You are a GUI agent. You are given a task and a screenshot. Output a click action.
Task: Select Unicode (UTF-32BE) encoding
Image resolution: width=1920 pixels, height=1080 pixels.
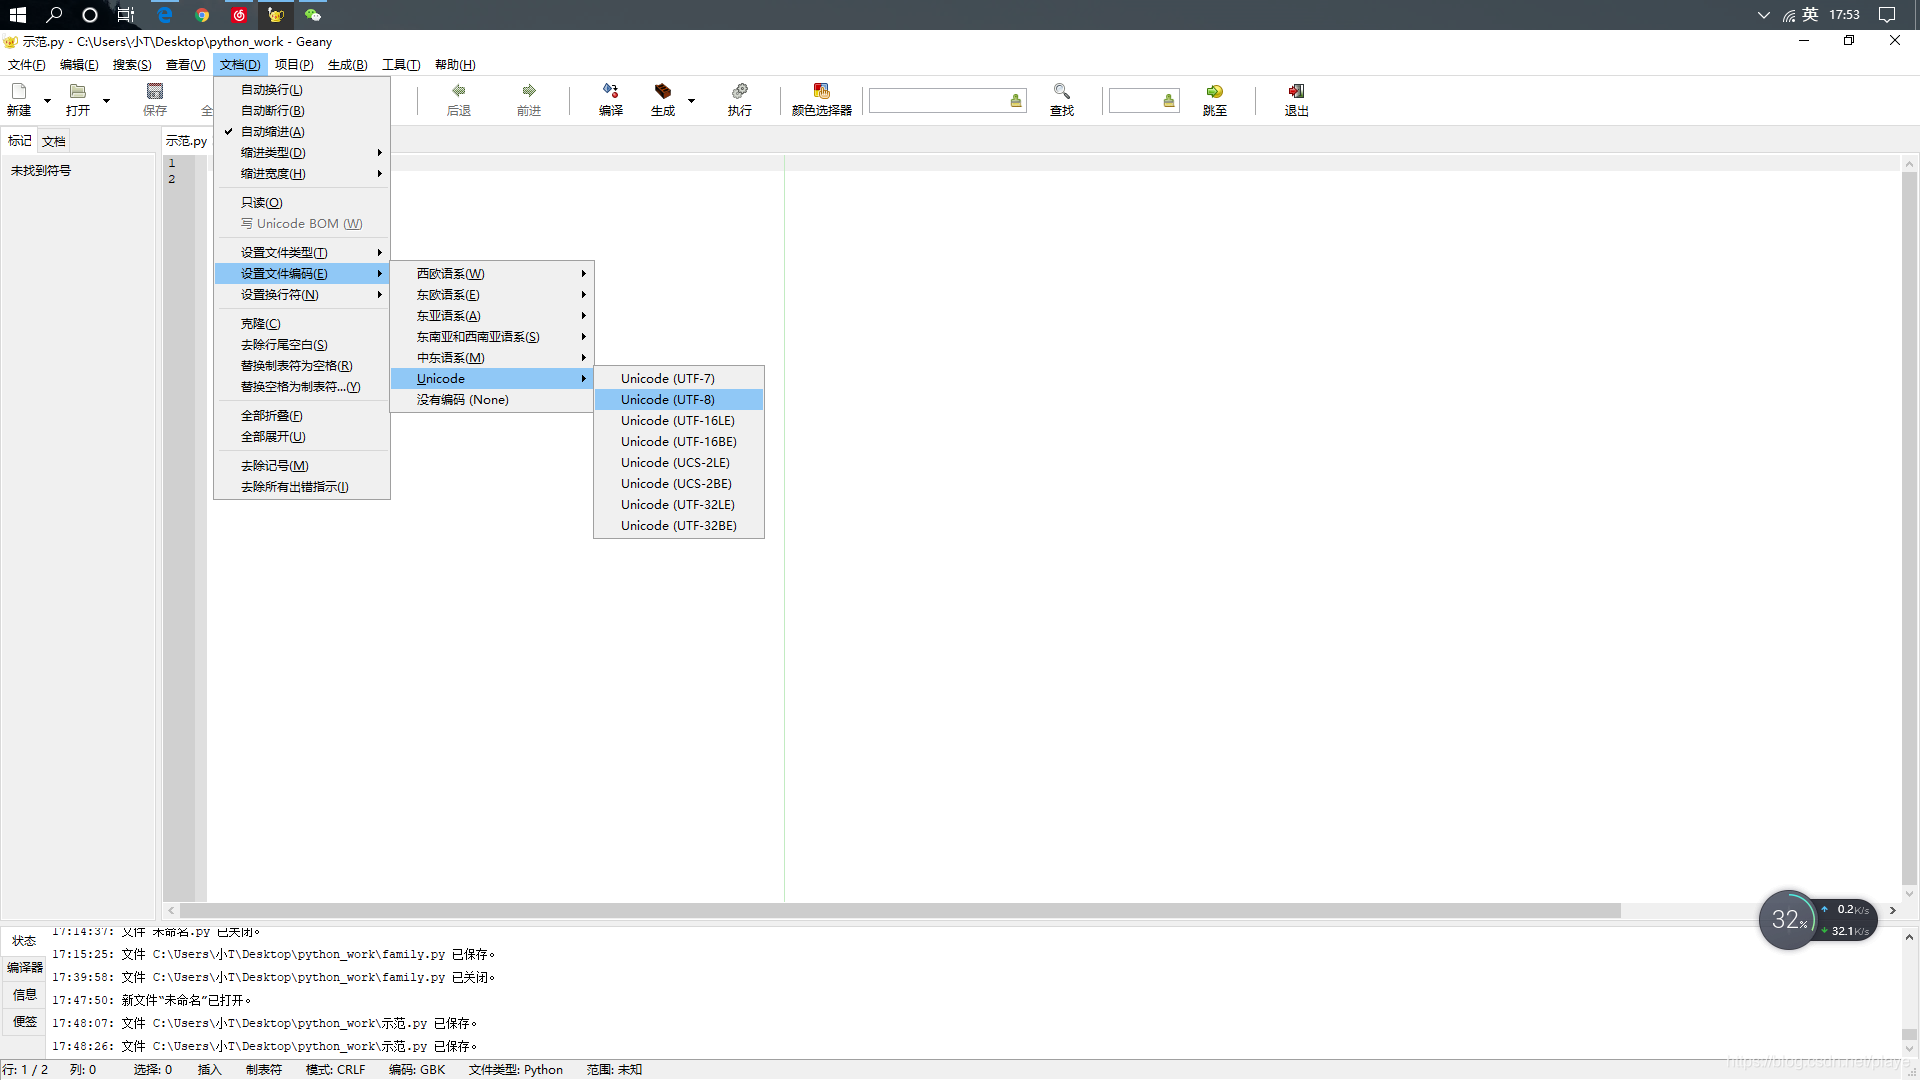point(679,526)
